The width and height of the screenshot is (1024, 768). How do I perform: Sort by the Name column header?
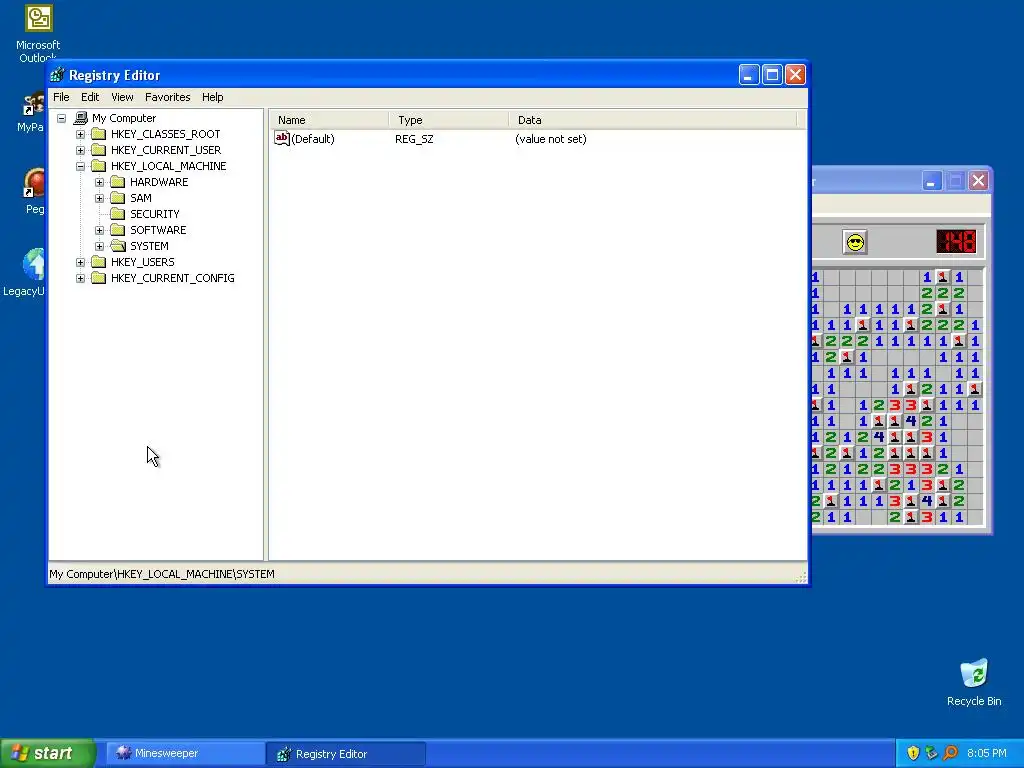(329, 120)
